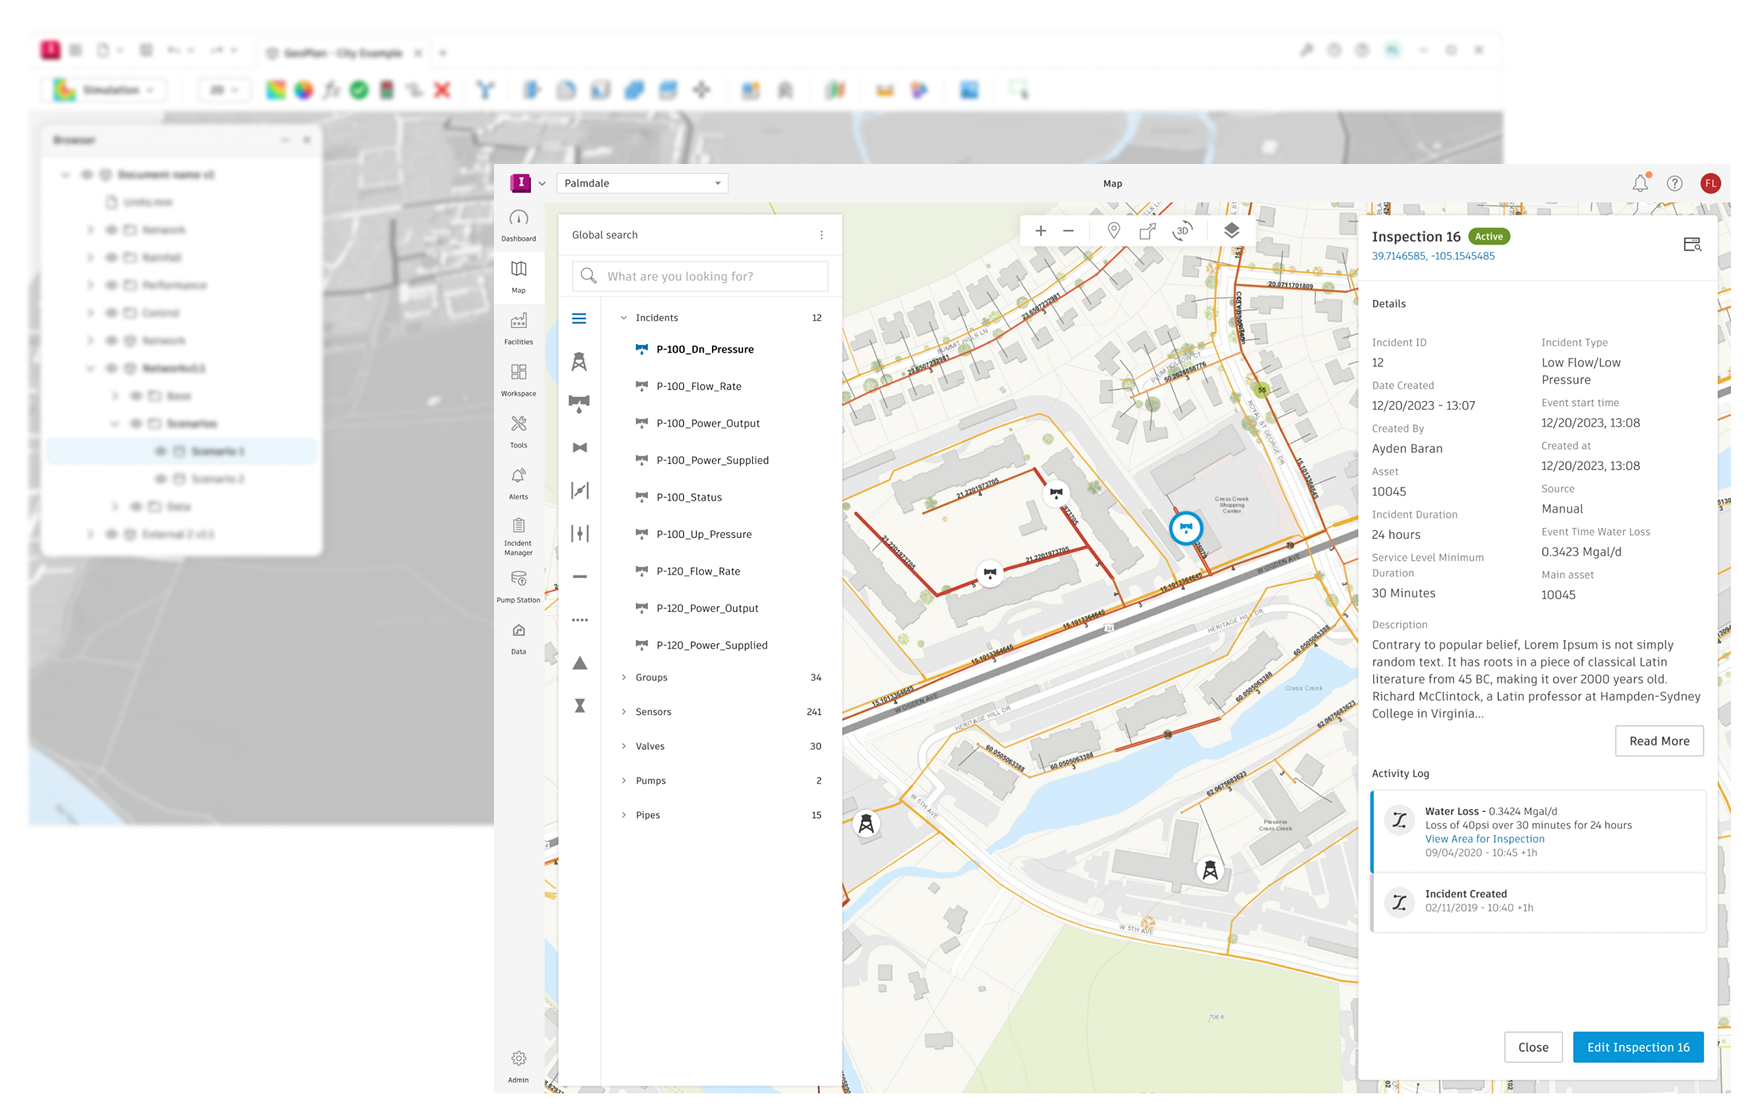Open the View Area for Inspection link
The width and height of the screenshot is (1747, 1110).
1484,839
